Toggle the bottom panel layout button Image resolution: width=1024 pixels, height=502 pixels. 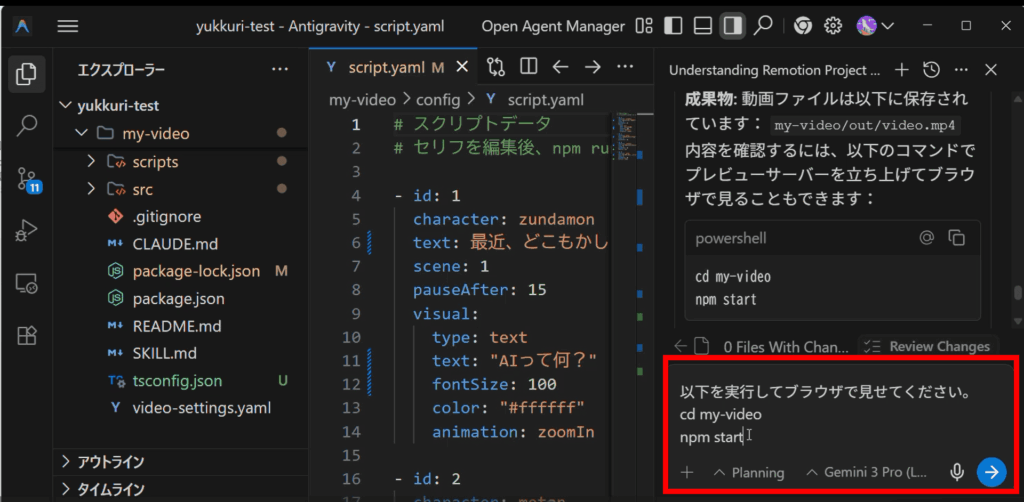click(x=703, y=26)
